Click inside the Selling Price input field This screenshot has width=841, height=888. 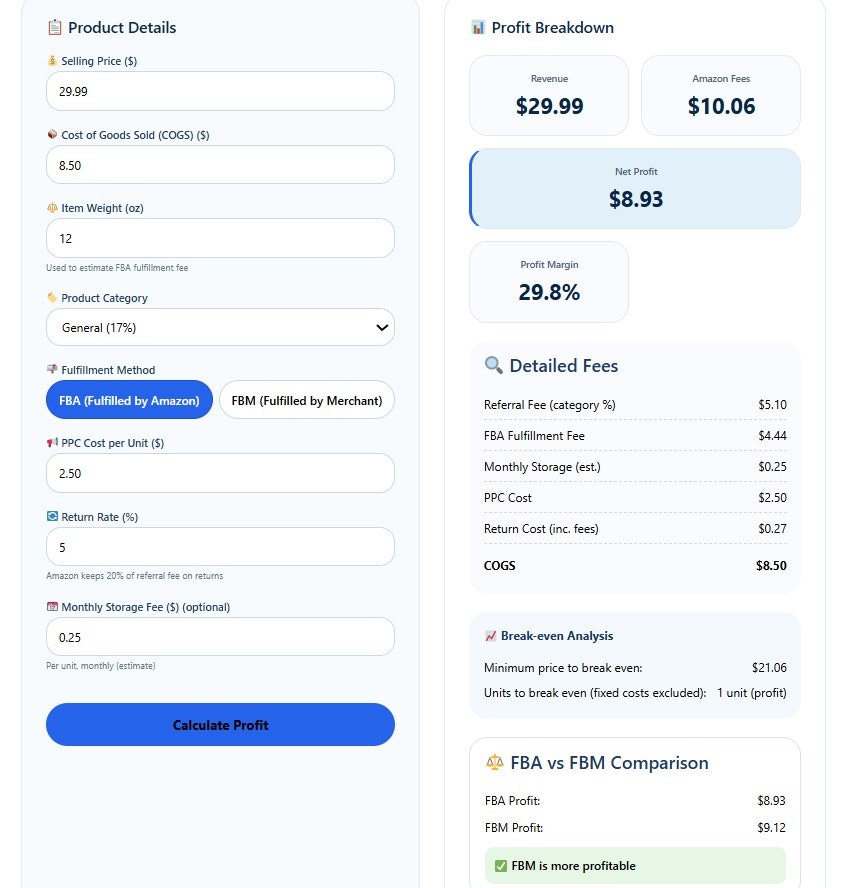(220, 90)
